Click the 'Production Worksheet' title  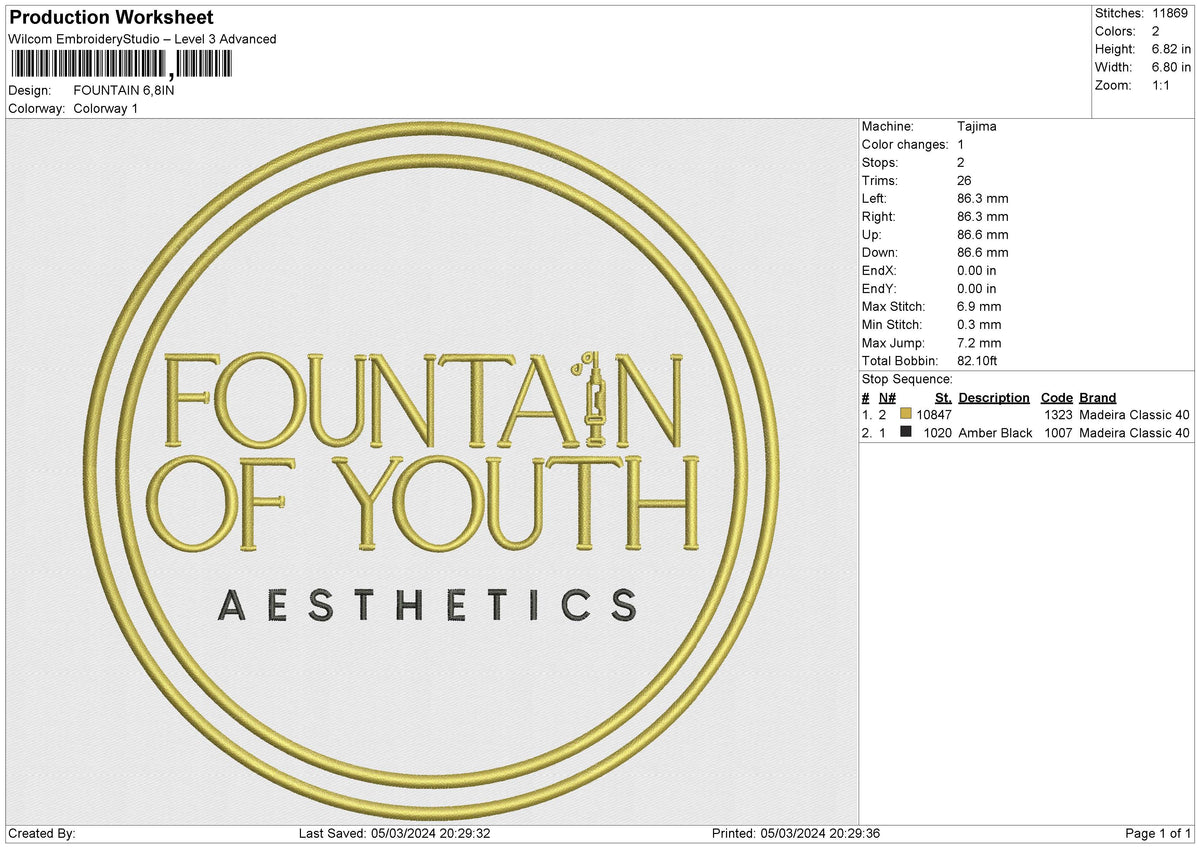[x=110, y=18]
